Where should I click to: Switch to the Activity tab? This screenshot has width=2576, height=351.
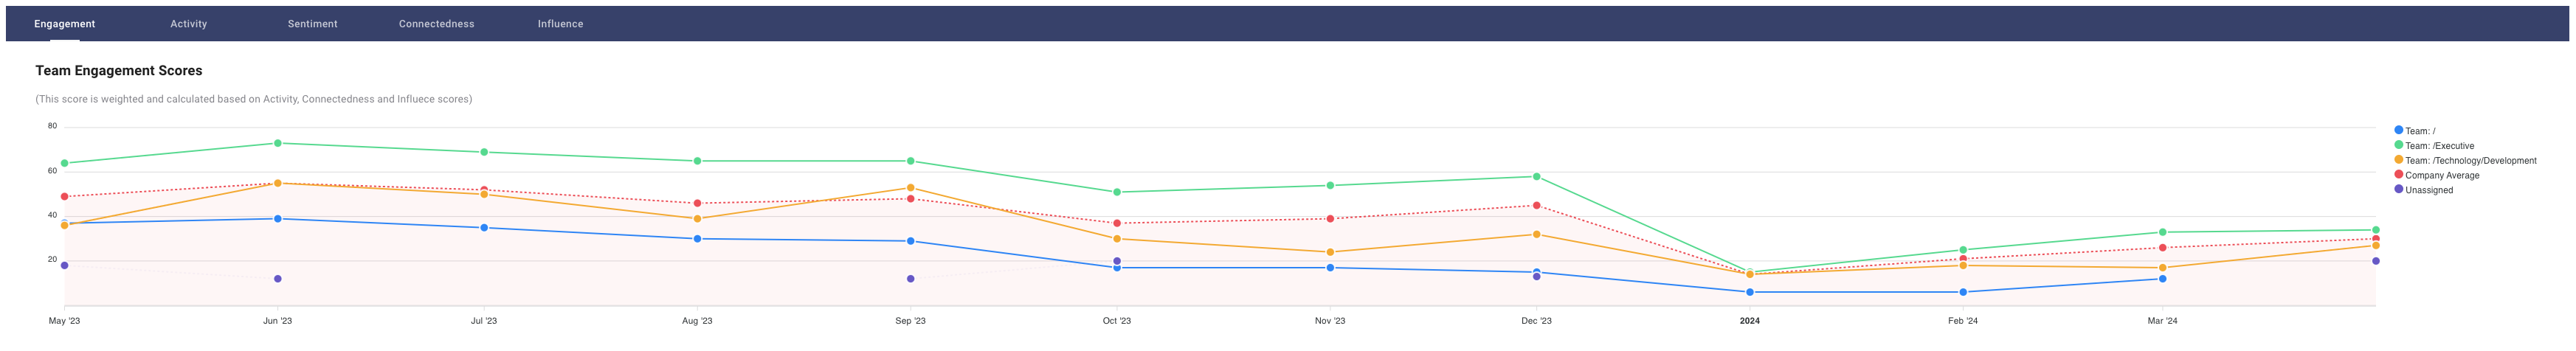point(188,24)
